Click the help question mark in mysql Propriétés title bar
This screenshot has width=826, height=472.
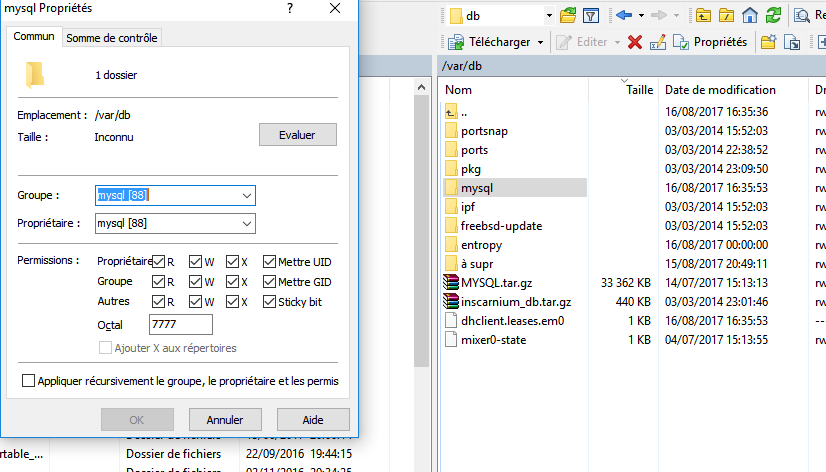pyautogui.click(x=290, y=8)
